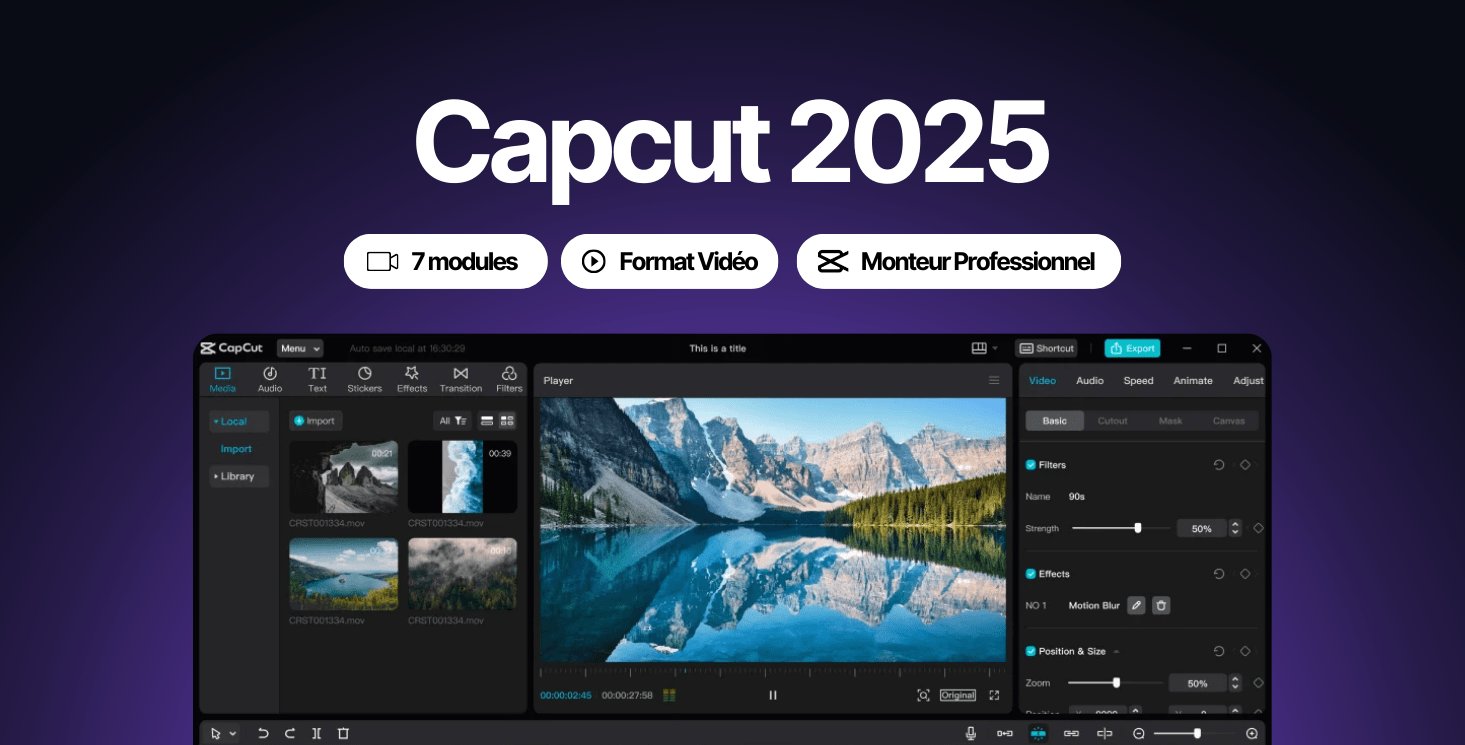Select the Canvas sub-tab
Image resolution: width=1465 pixels, height=745 pixels.
pyautogui.click(x=1229, y=421)
